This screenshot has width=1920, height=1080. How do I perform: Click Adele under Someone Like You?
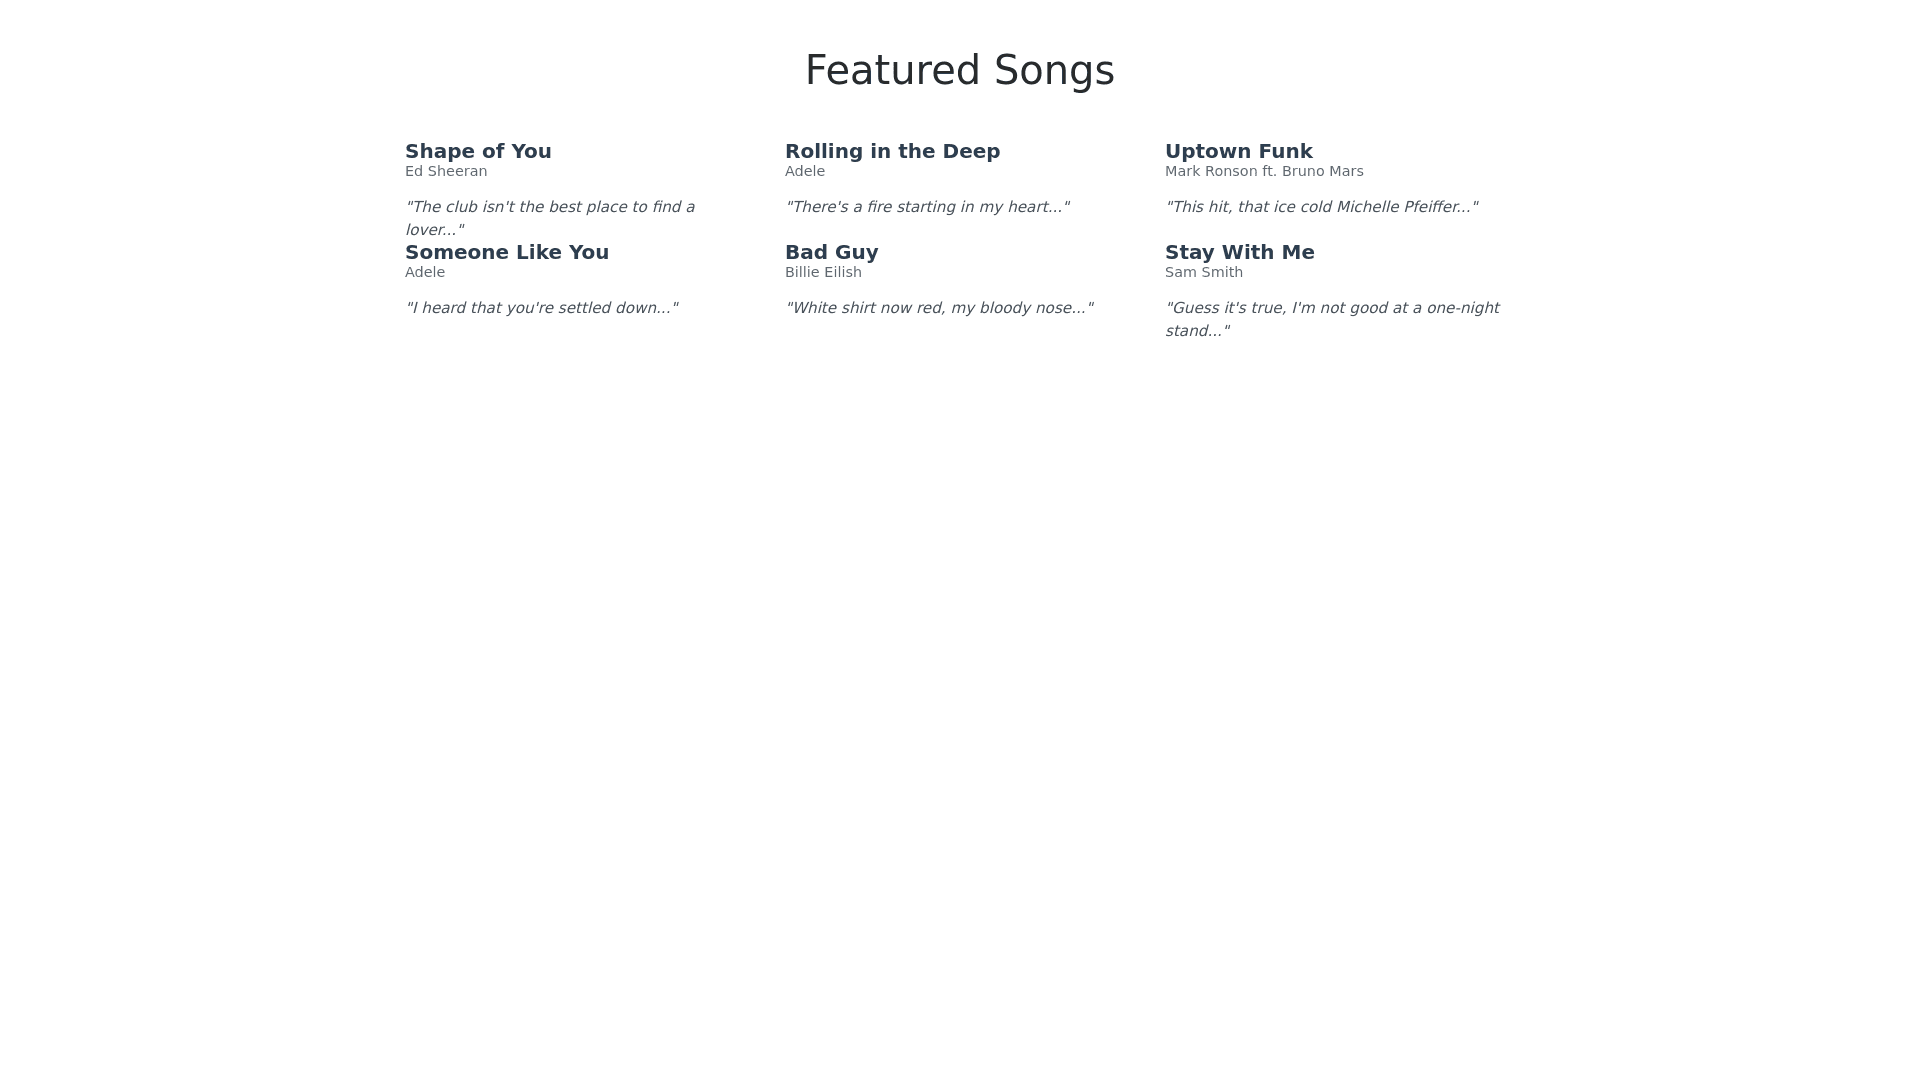pyautogui.click(x=424, y=272)
